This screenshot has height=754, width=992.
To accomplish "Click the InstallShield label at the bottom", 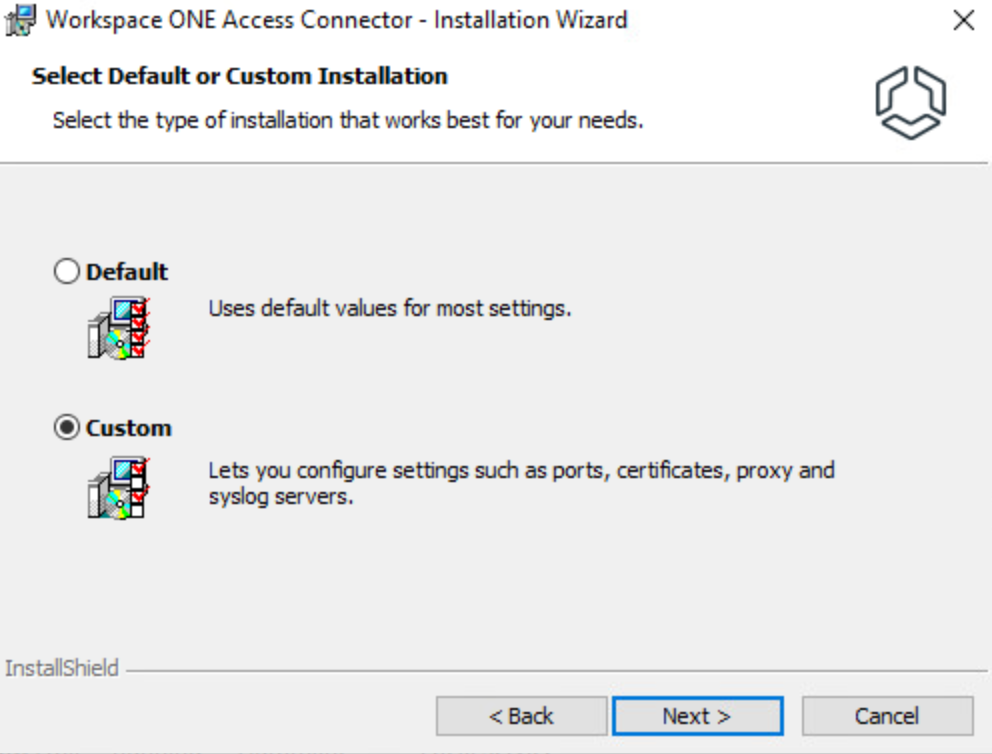I will pyautogui.click(x=62, y=668).
